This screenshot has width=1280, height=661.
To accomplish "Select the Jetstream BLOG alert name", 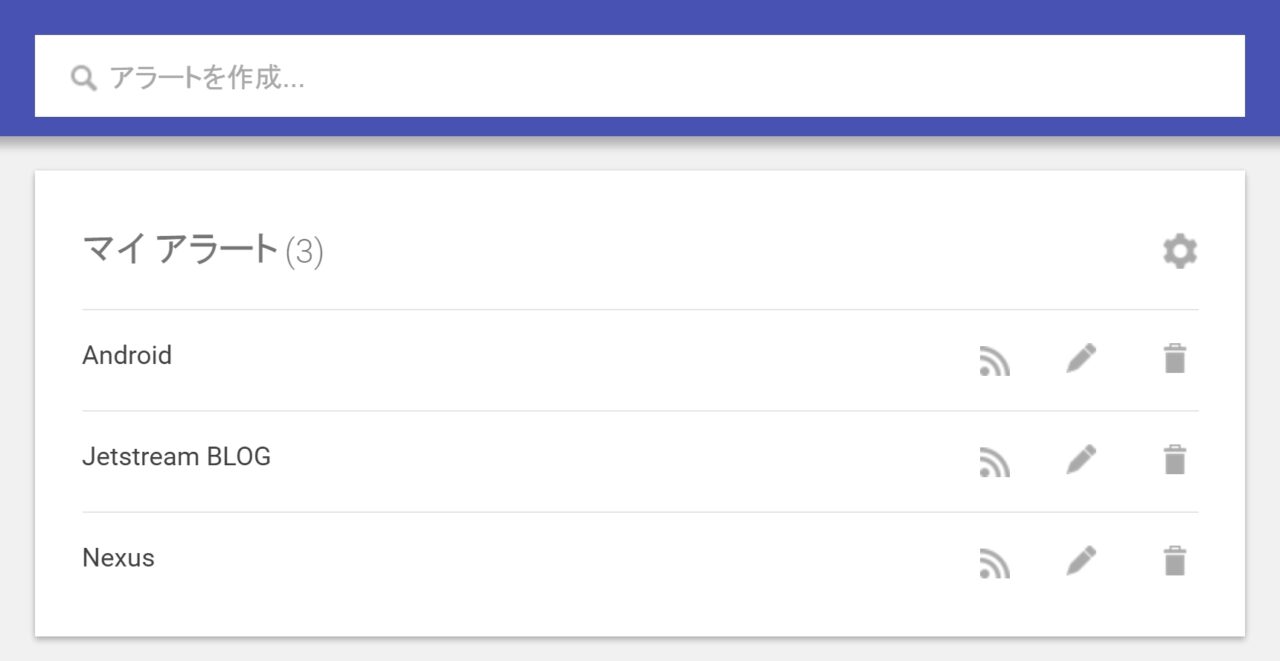I will click(x=176, y=457).
